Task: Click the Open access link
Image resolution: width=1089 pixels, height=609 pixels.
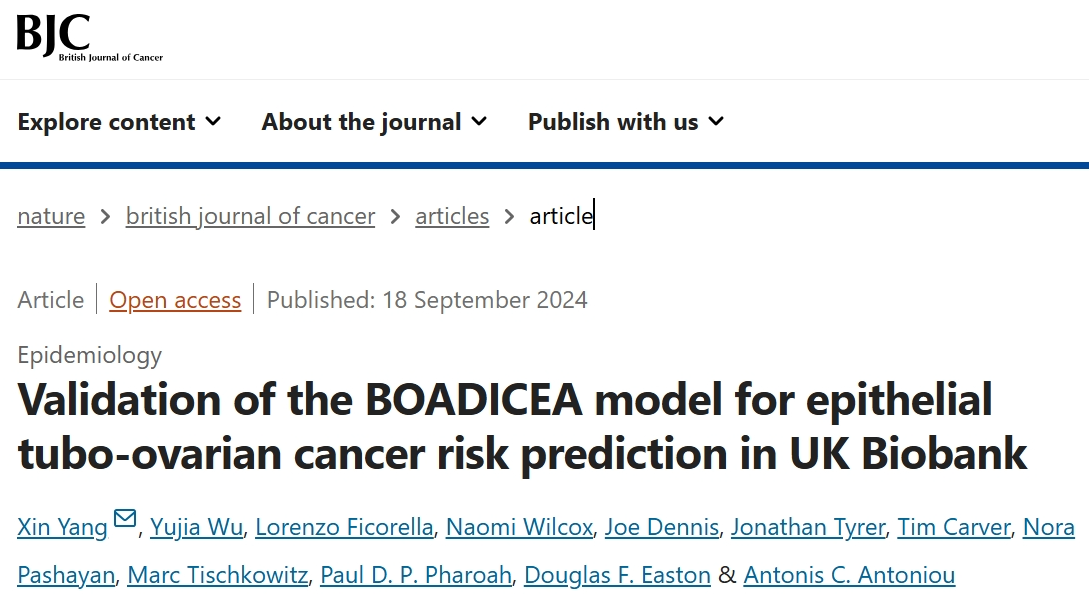Action: [x=175, y=300]
